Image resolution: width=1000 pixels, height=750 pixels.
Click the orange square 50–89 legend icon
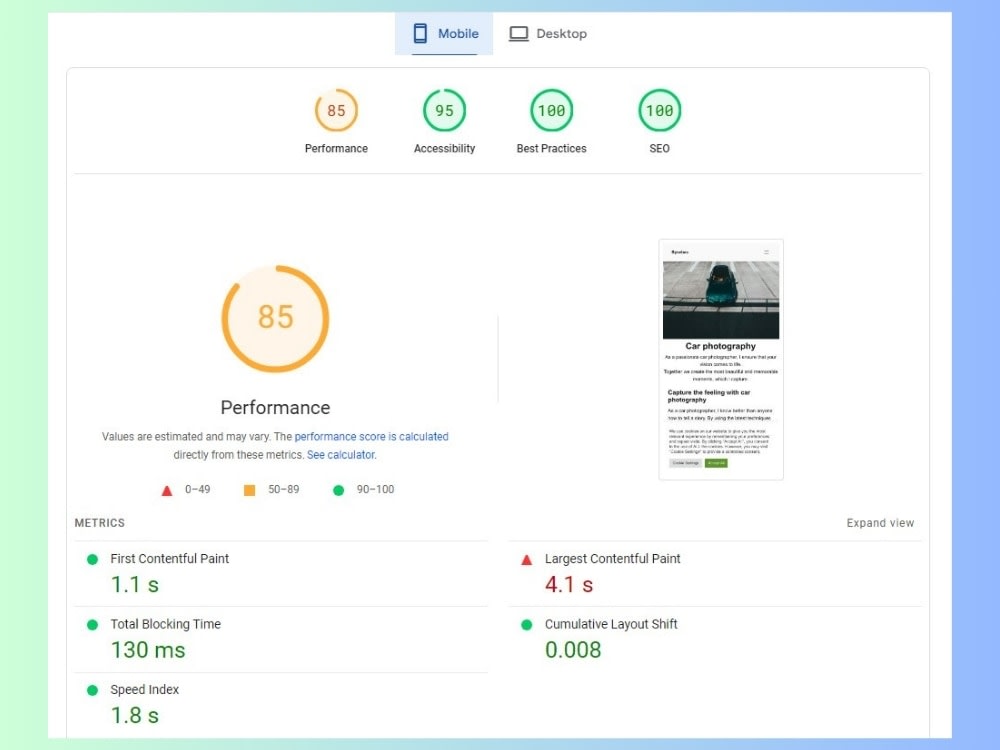point(249,490)
